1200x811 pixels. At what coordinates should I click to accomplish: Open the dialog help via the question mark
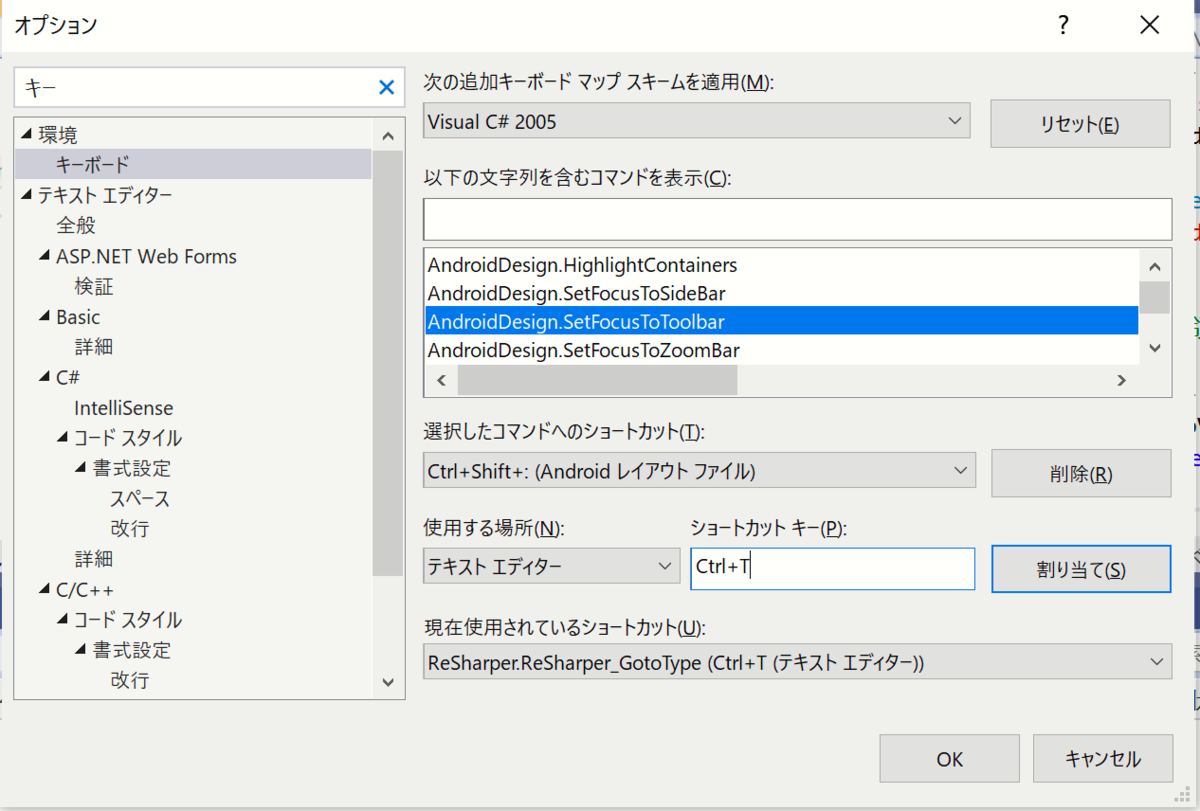(x=1062, y=25)
